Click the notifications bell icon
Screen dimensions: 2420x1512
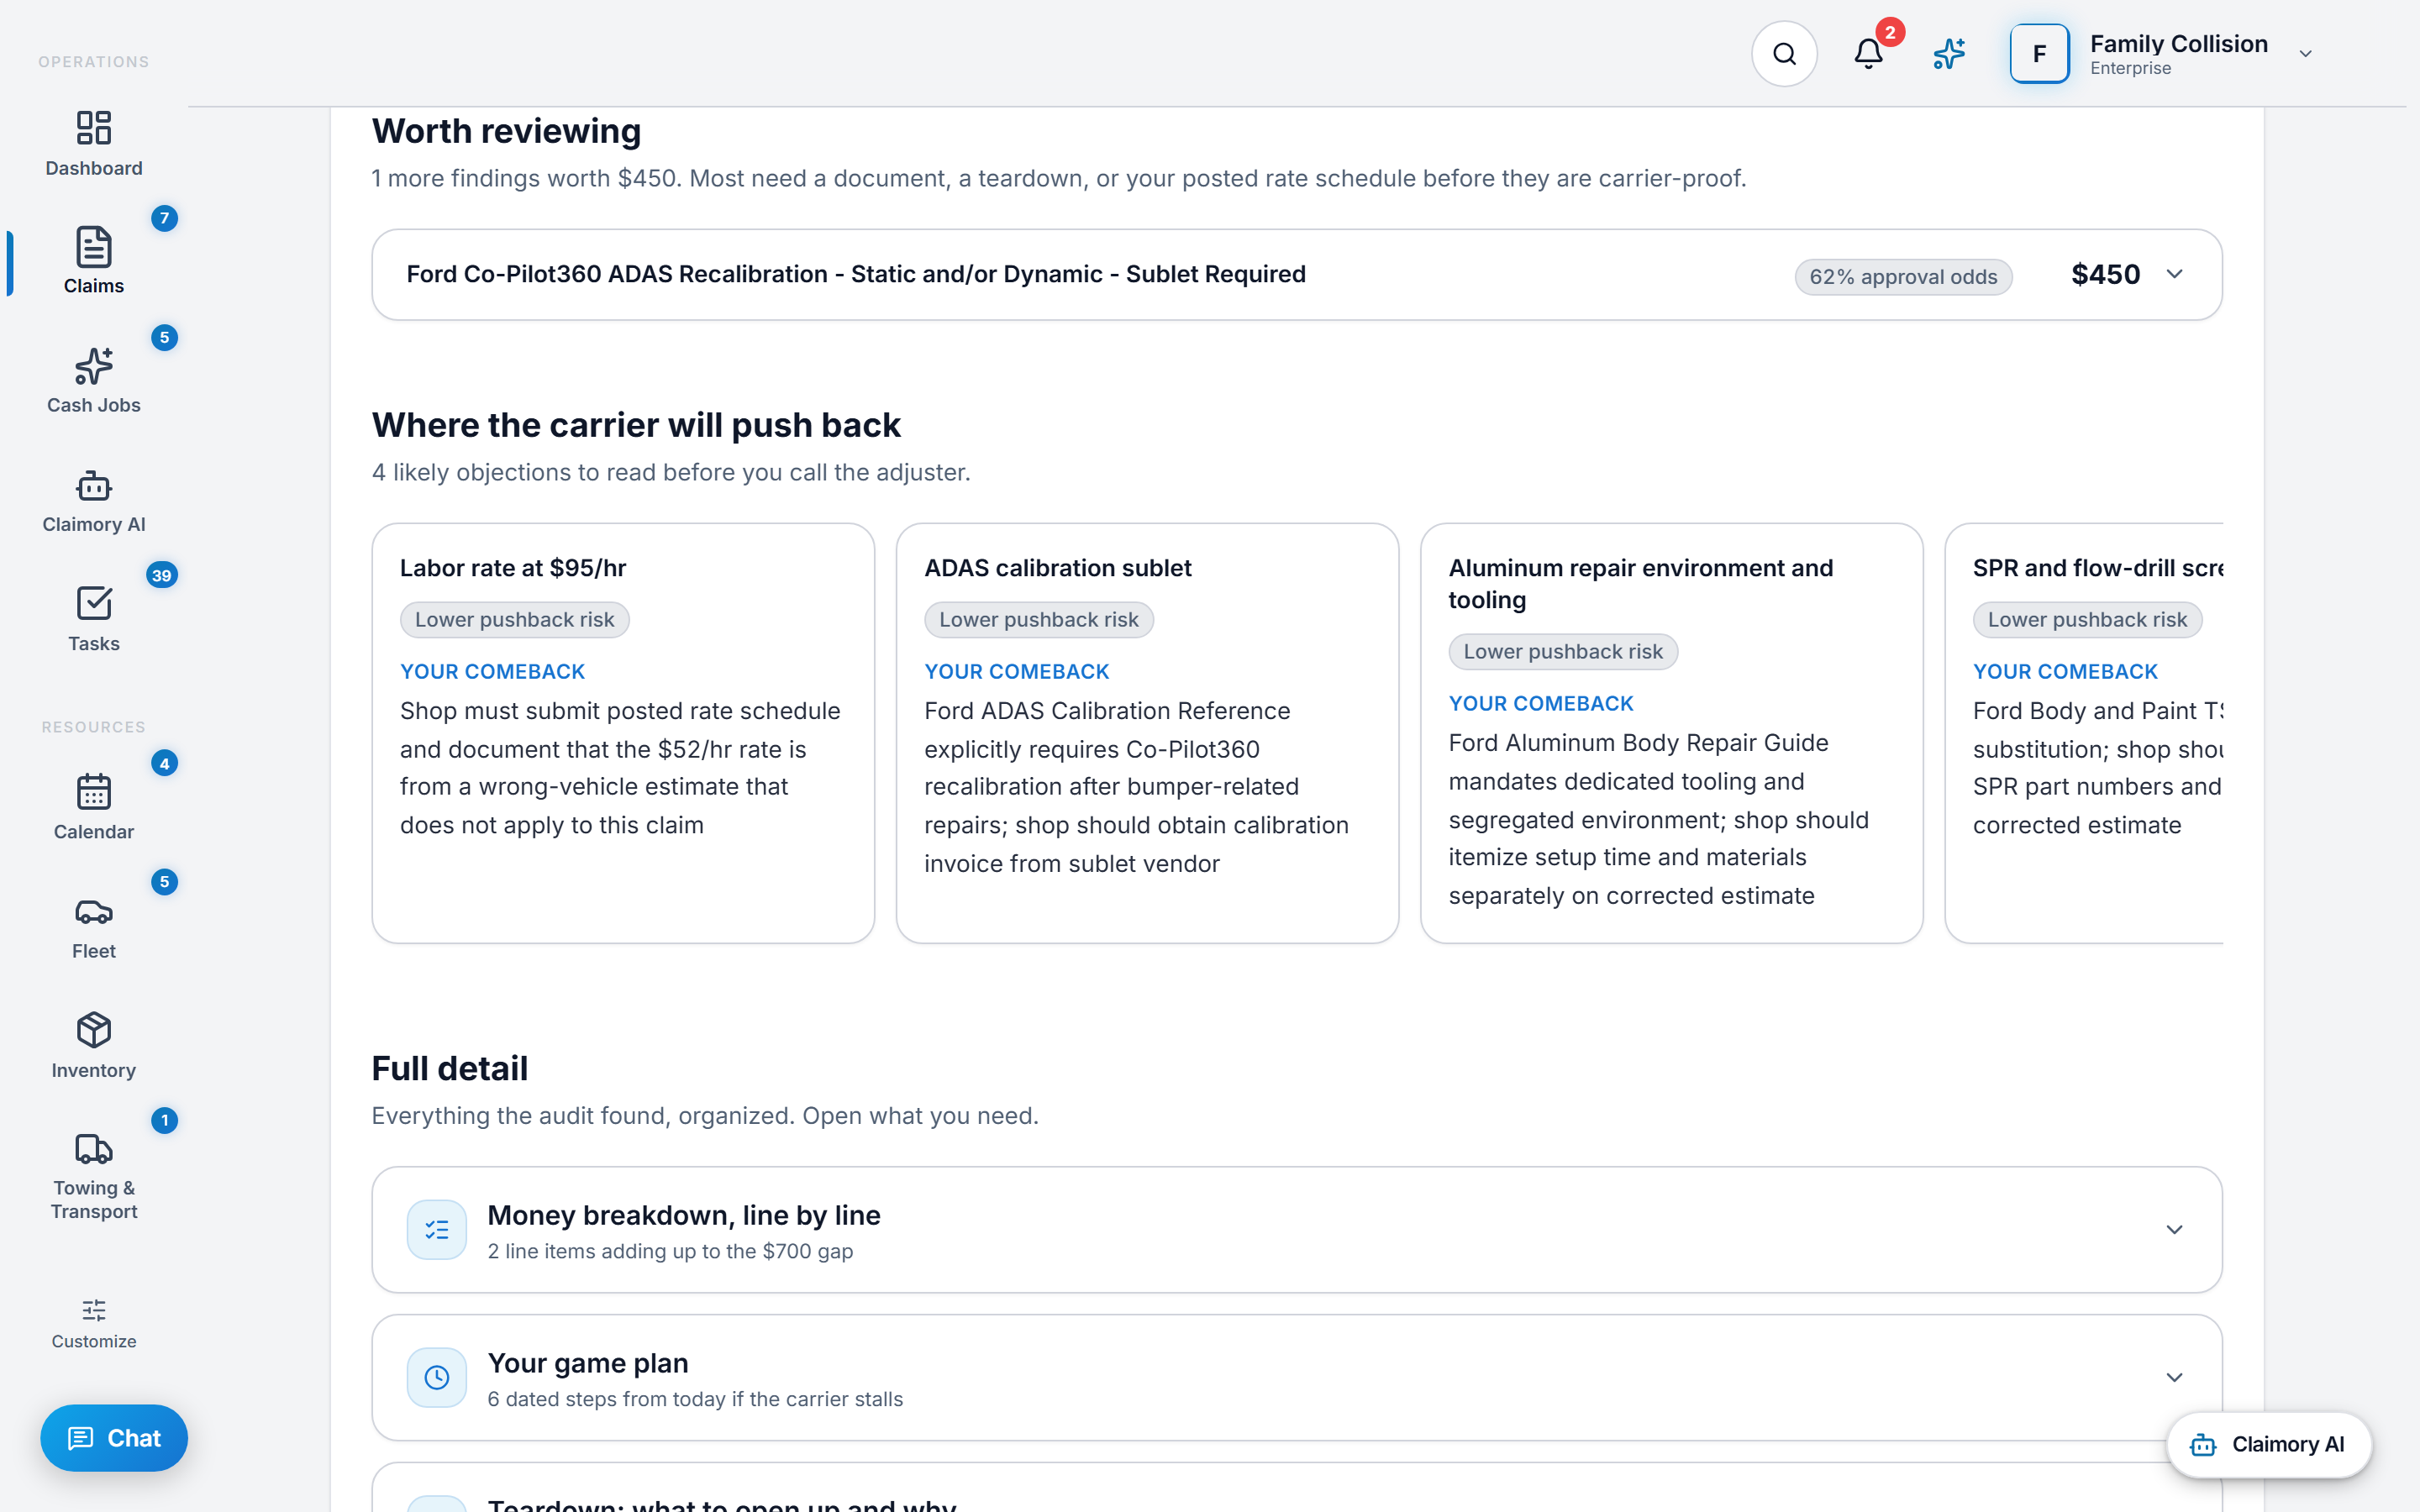tap(1868, 54)
